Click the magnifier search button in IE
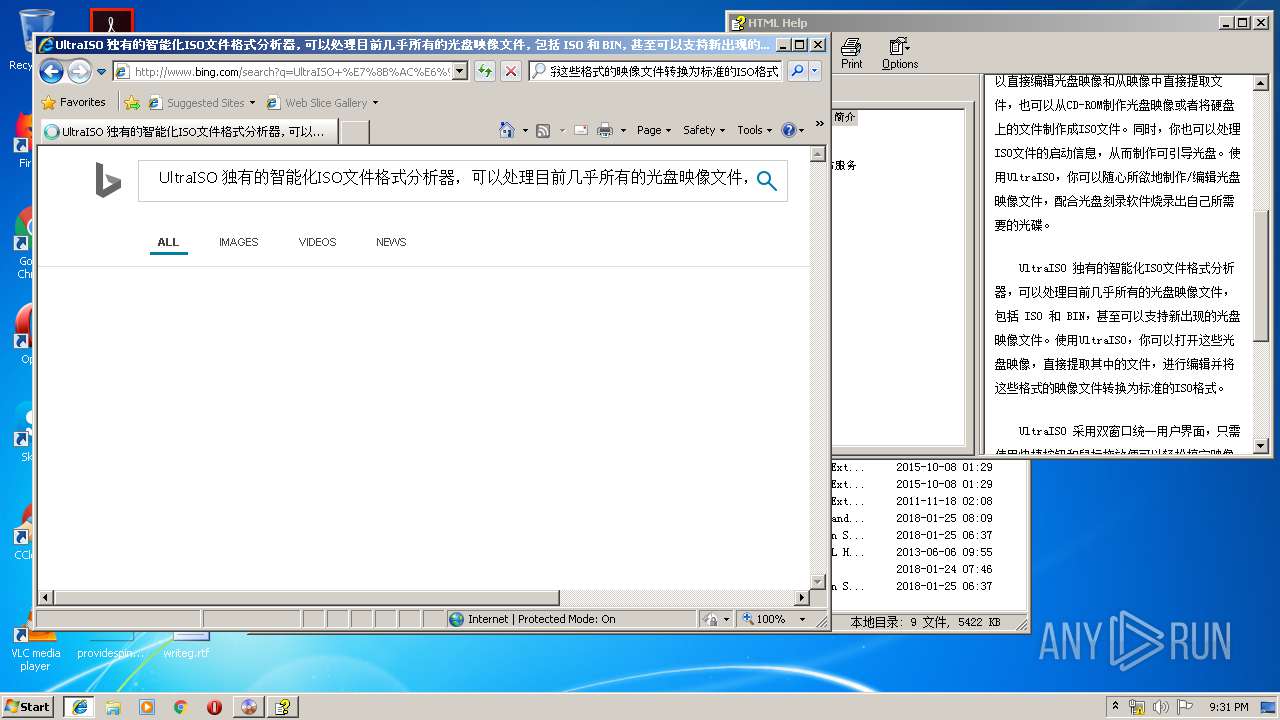The width and height of the screenshot is (1280, 720). point(797,71)
